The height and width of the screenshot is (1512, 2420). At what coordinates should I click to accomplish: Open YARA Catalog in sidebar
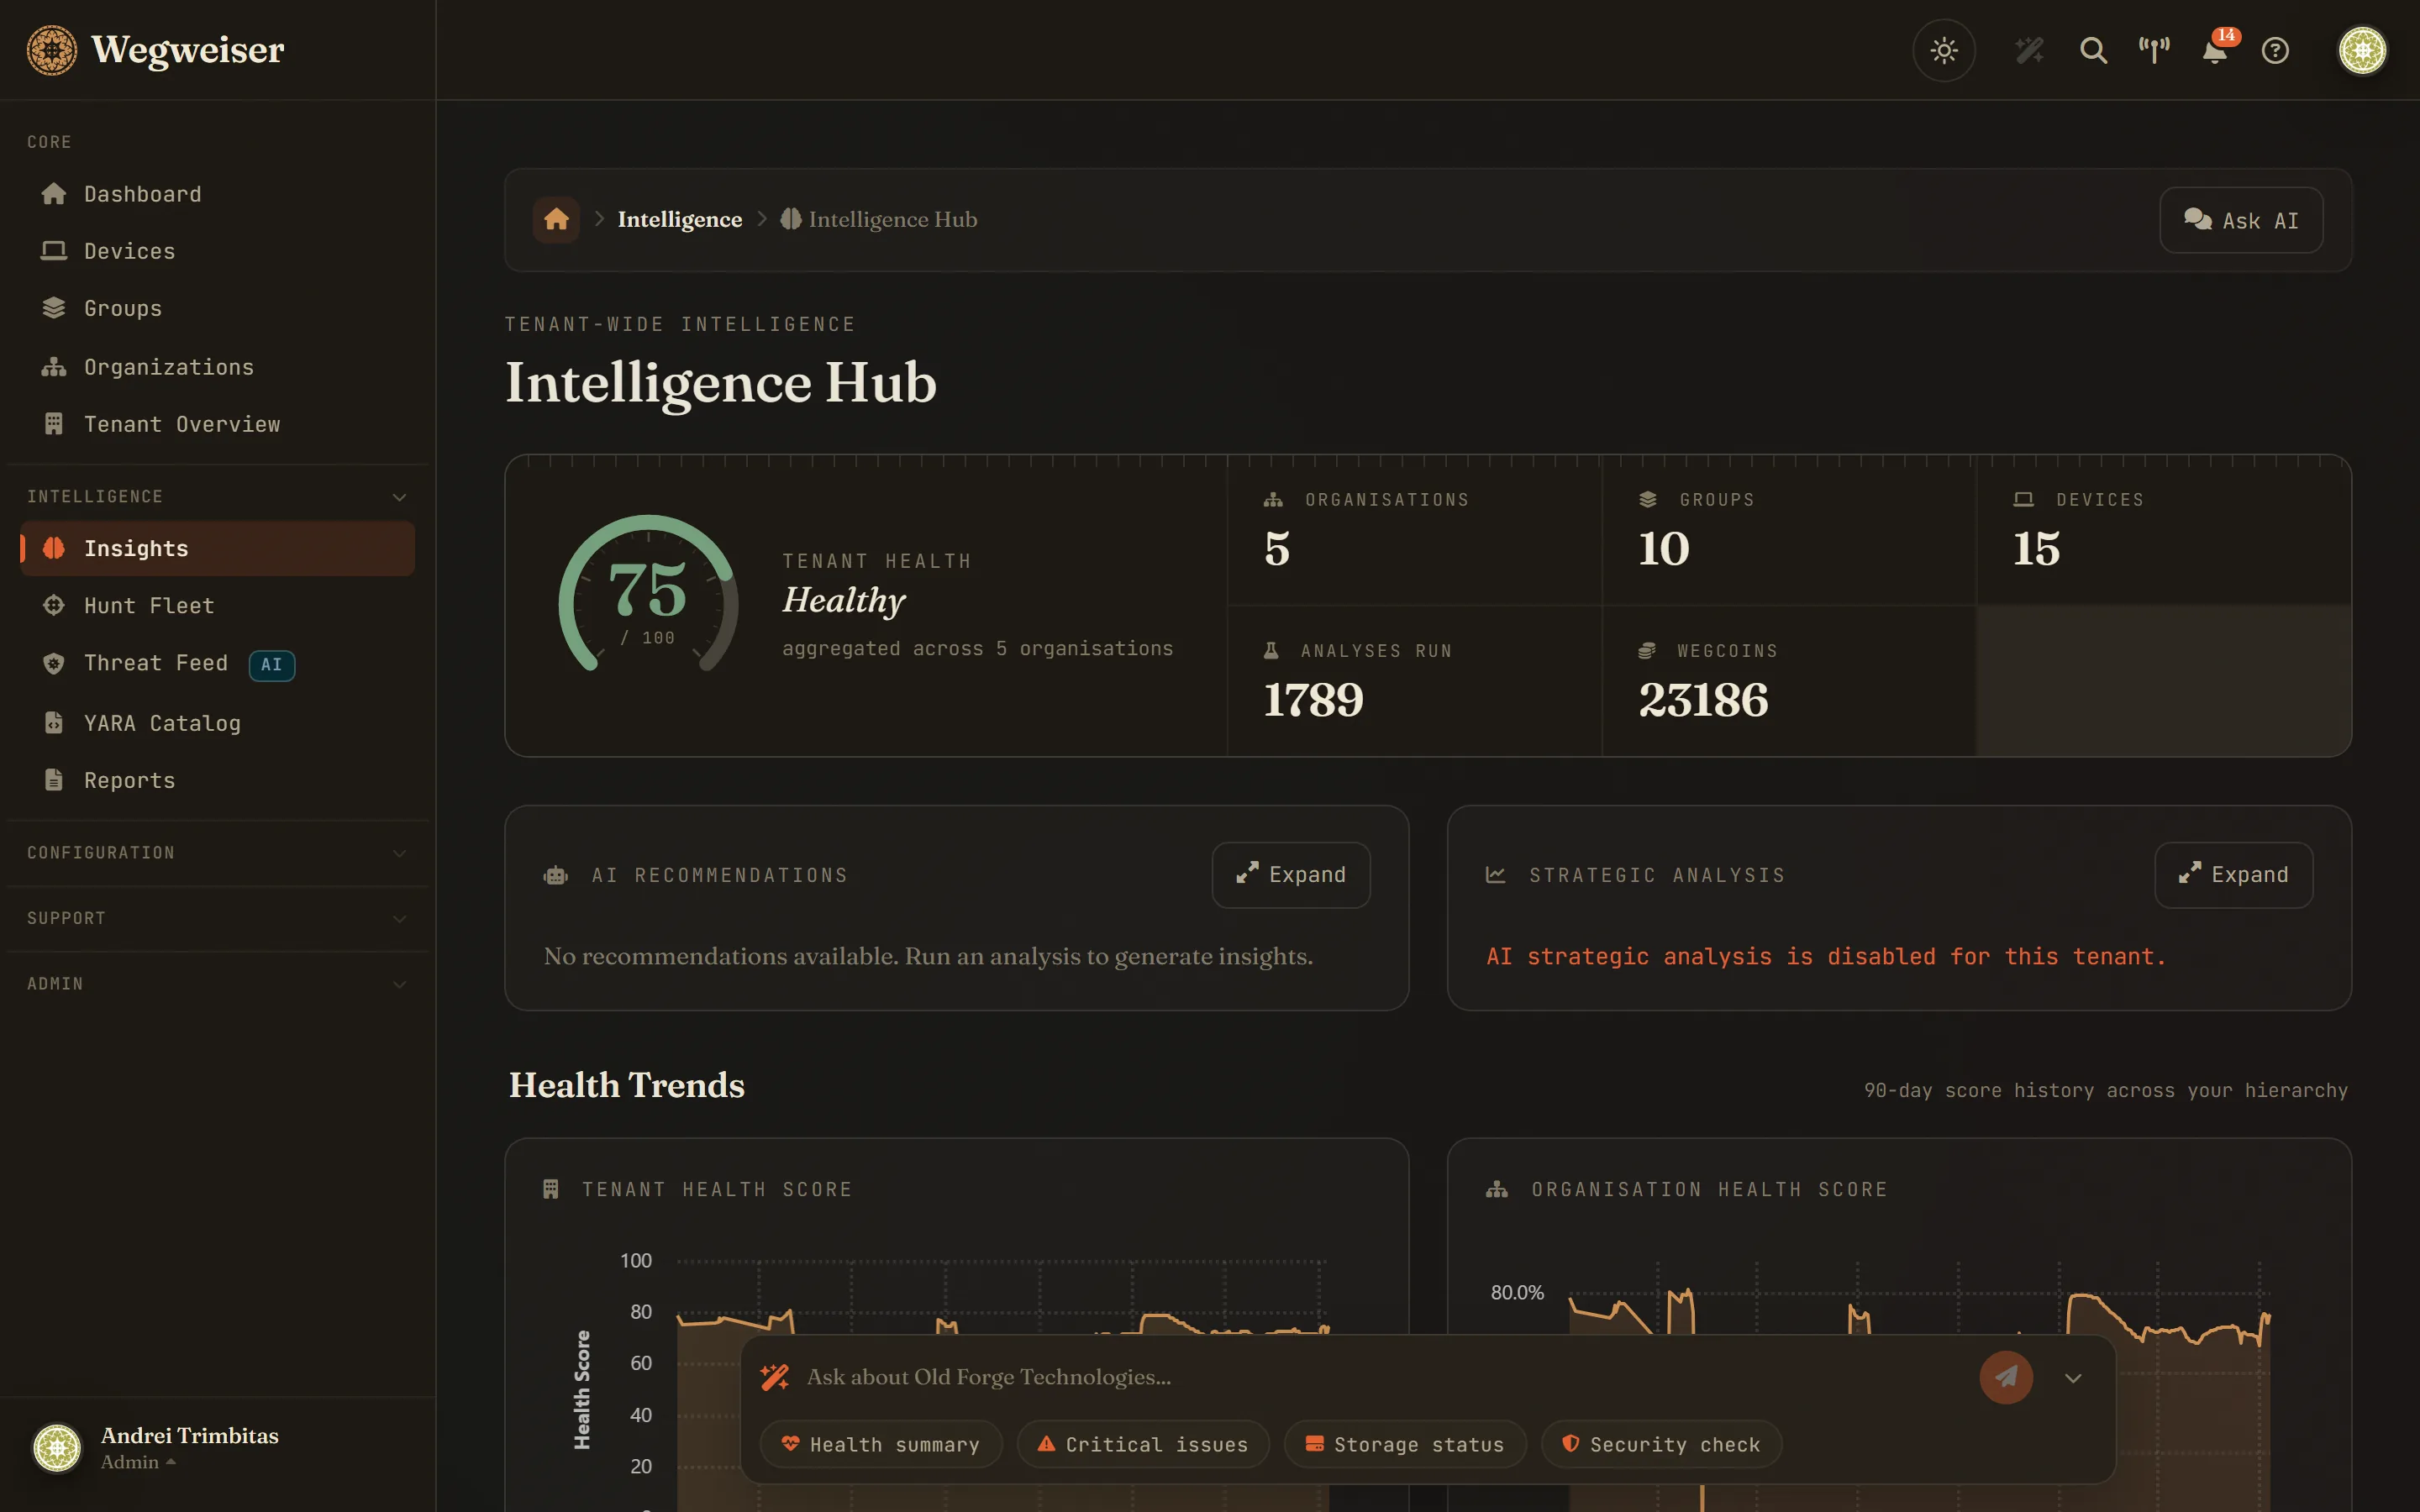click(218, 723)
